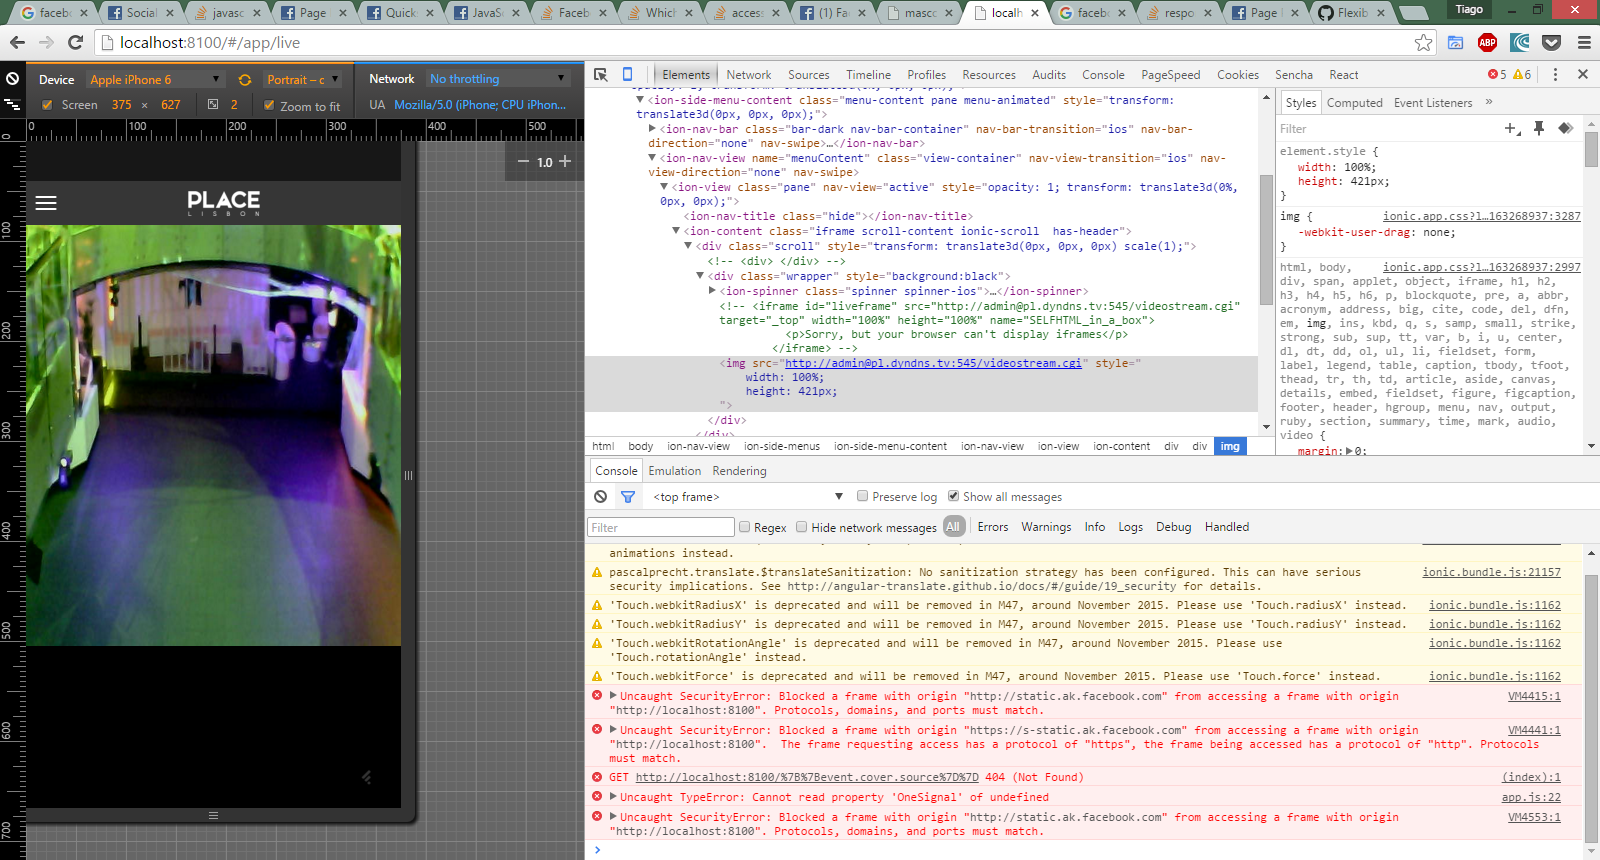Open the app.js:22 source link
Viewport: 1600px width, 860px height.
[1531, 797]
